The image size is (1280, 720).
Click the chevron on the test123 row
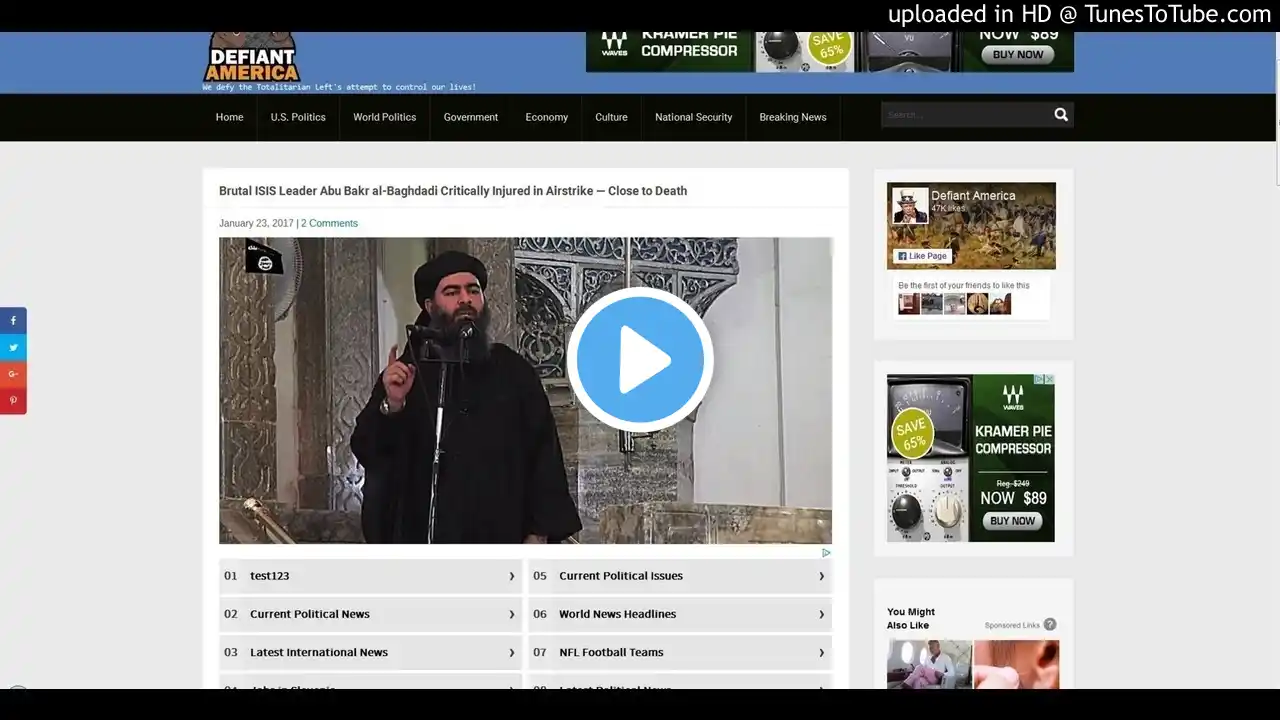pyautogui.click(x=512, y=576)
